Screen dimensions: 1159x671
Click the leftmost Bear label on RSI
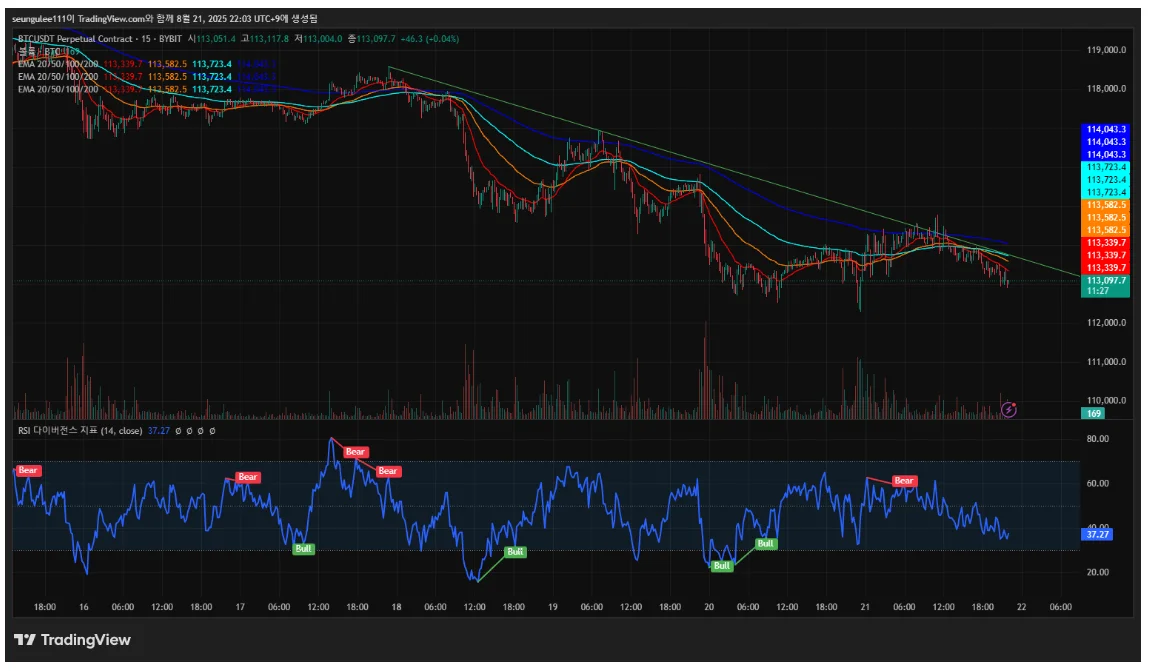(28, 470)
